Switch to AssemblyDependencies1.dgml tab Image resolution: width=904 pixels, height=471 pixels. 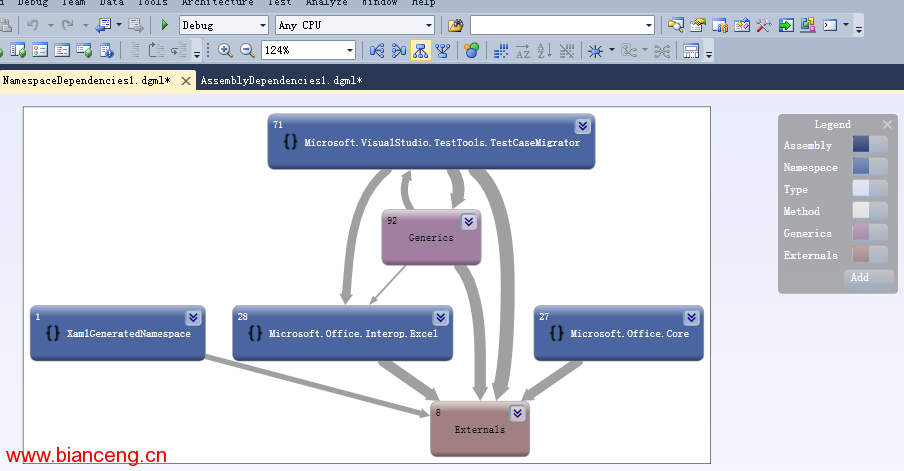[x=281, y=81]
